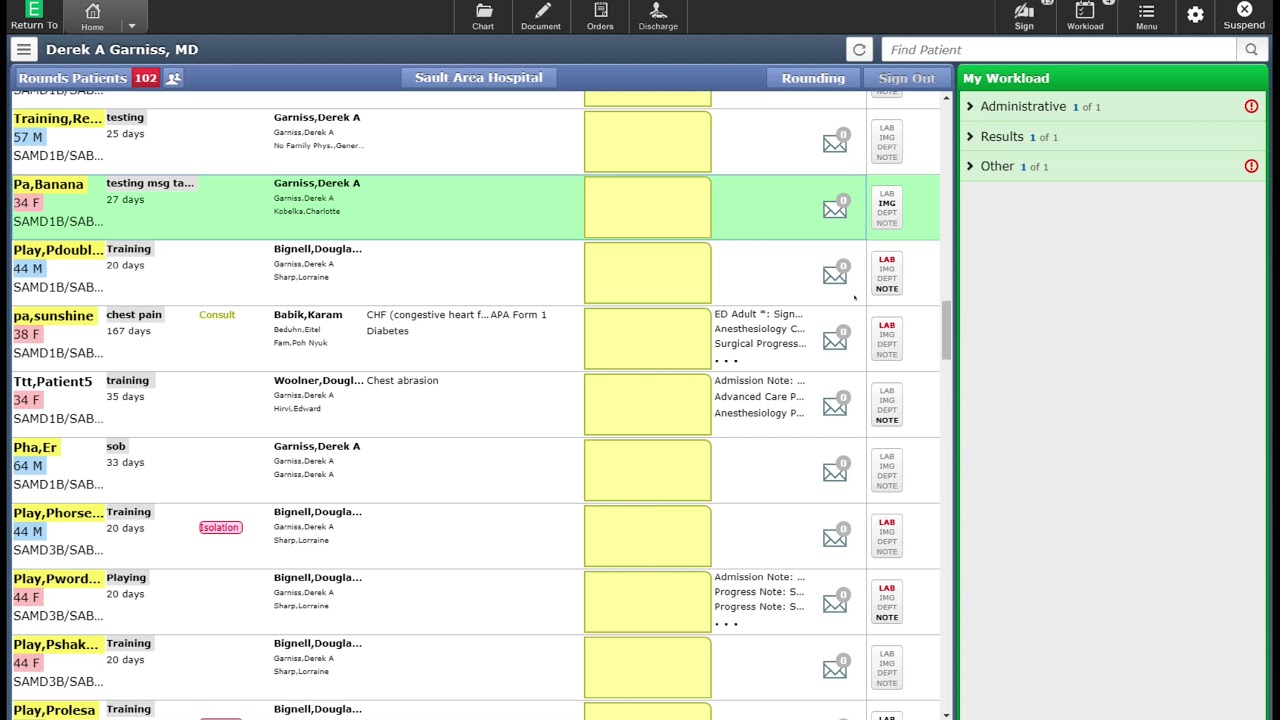Open the Home icon in top toolbar
1280x720 pixels.
92,16
